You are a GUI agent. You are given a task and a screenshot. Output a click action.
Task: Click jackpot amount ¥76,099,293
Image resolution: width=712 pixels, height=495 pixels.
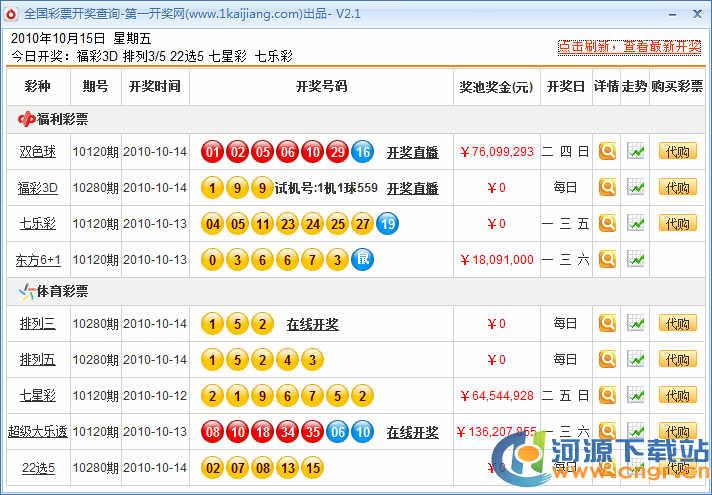pos(496,152)
